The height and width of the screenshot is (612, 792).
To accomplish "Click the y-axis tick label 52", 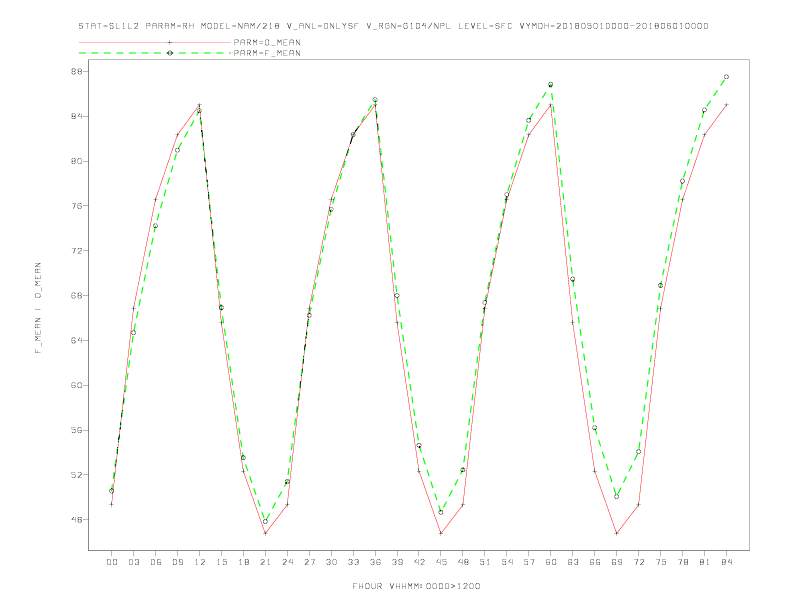I will [77, 475].
